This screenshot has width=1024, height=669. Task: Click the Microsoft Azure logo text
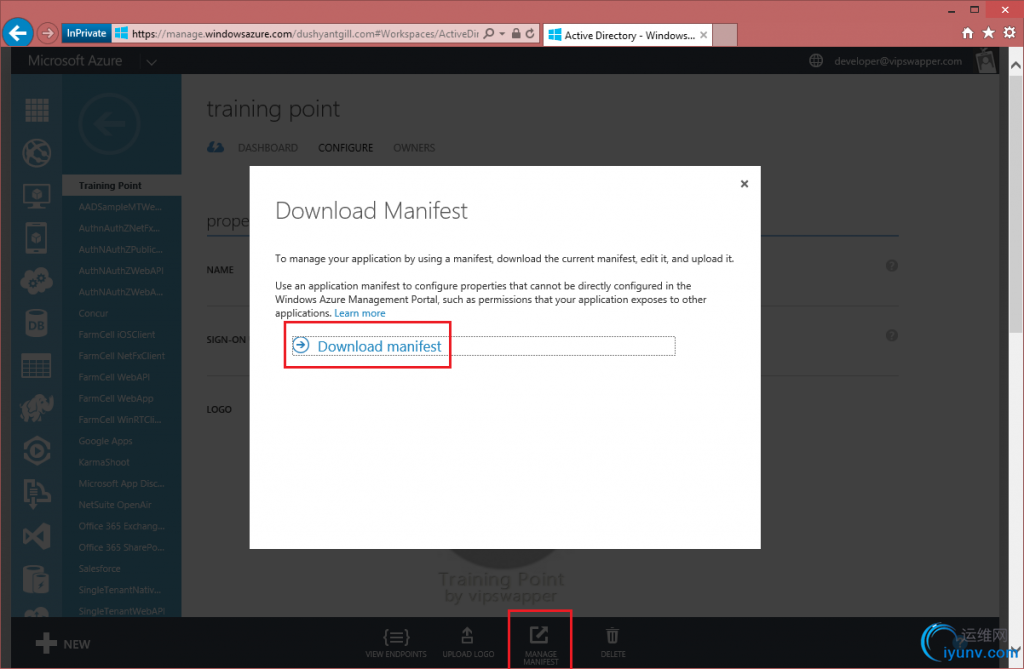pyautogui.click(x=75, y=61)
